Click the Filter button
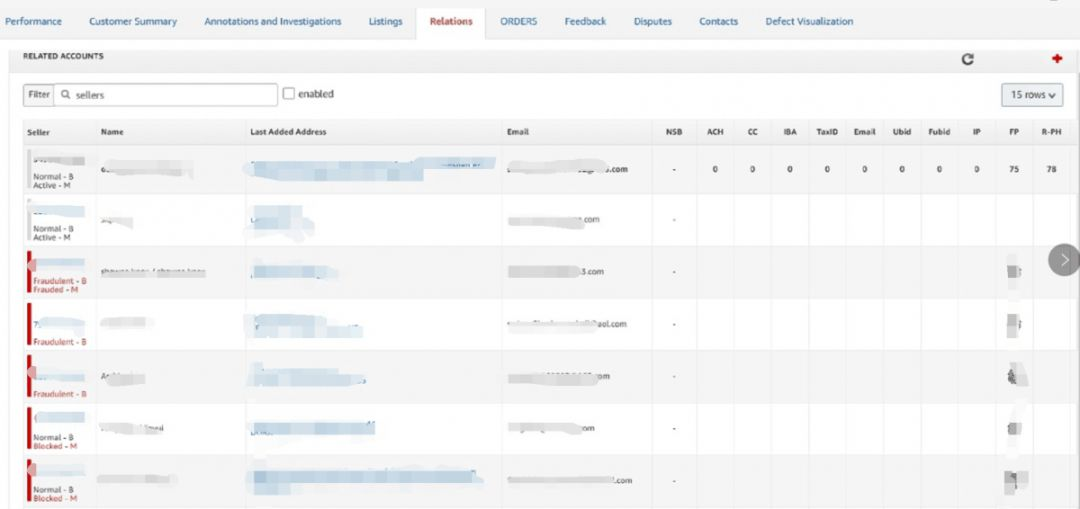This screenshot has width=1080, height=509. (x=38, y=95)
